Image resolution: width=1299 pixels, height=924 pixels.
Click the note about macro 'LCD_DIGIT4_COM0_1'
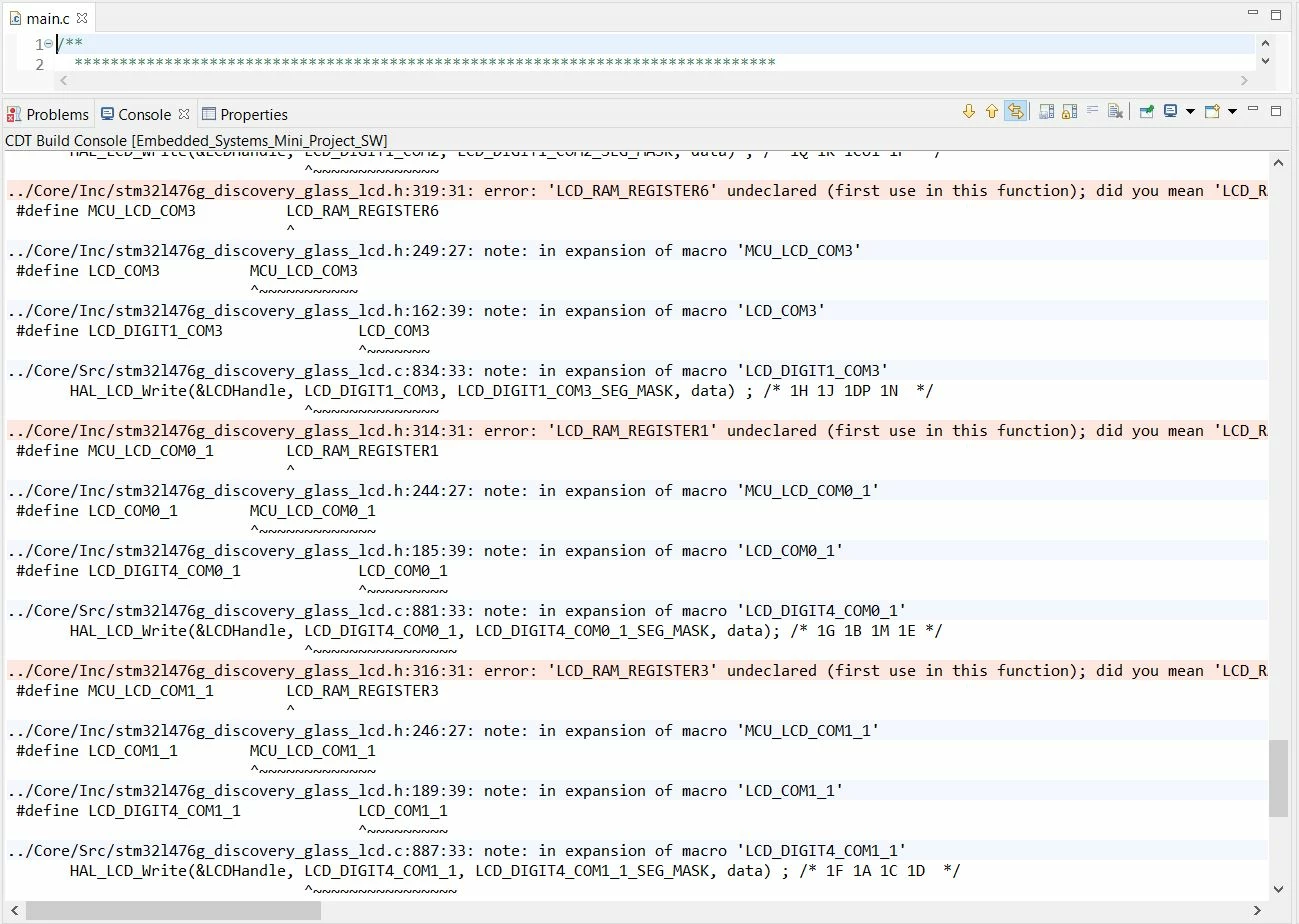(x=637, y=610)
